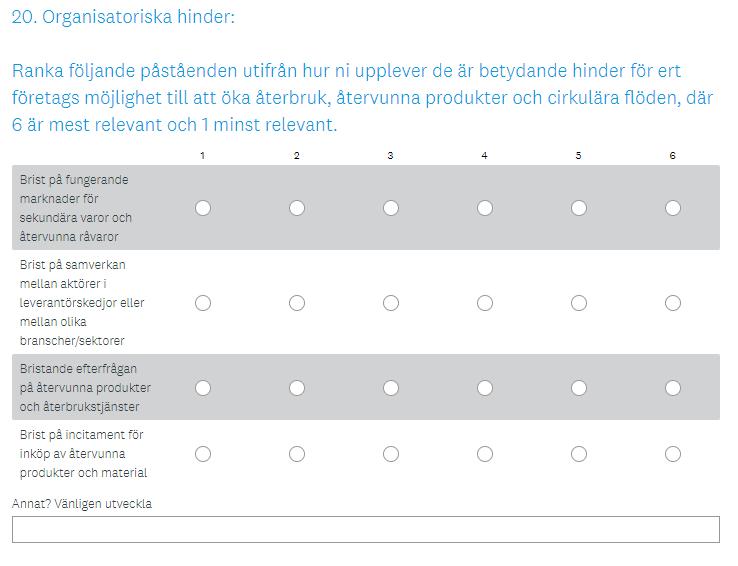Viewport: 738px width, 566px height.
Task: Pick rating 1 for Brist på incitament row
Action: tap(203, 454)
